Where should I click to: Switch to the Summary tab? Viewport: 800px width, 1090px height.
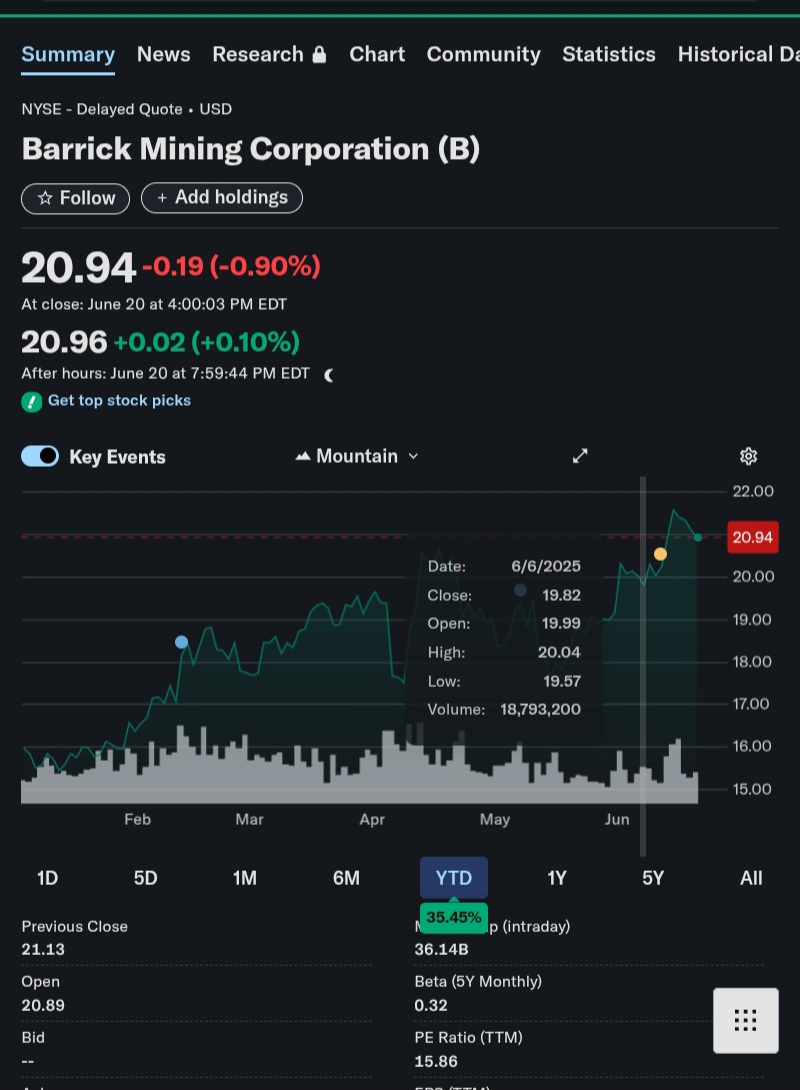[x=68, y=54]
